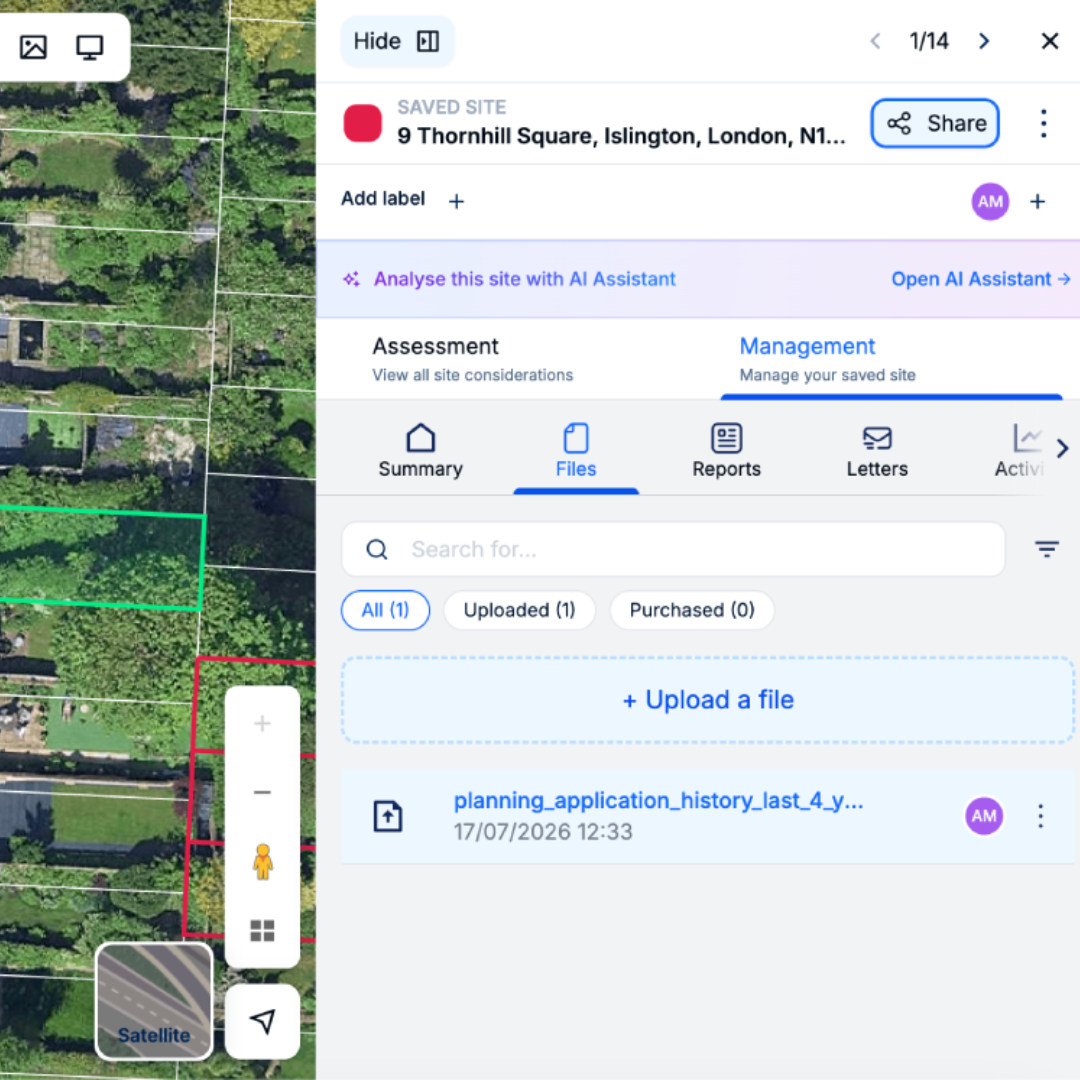Click the presentation monitor icon
The image size is (1080, 1080).
(x=90, y=47)
